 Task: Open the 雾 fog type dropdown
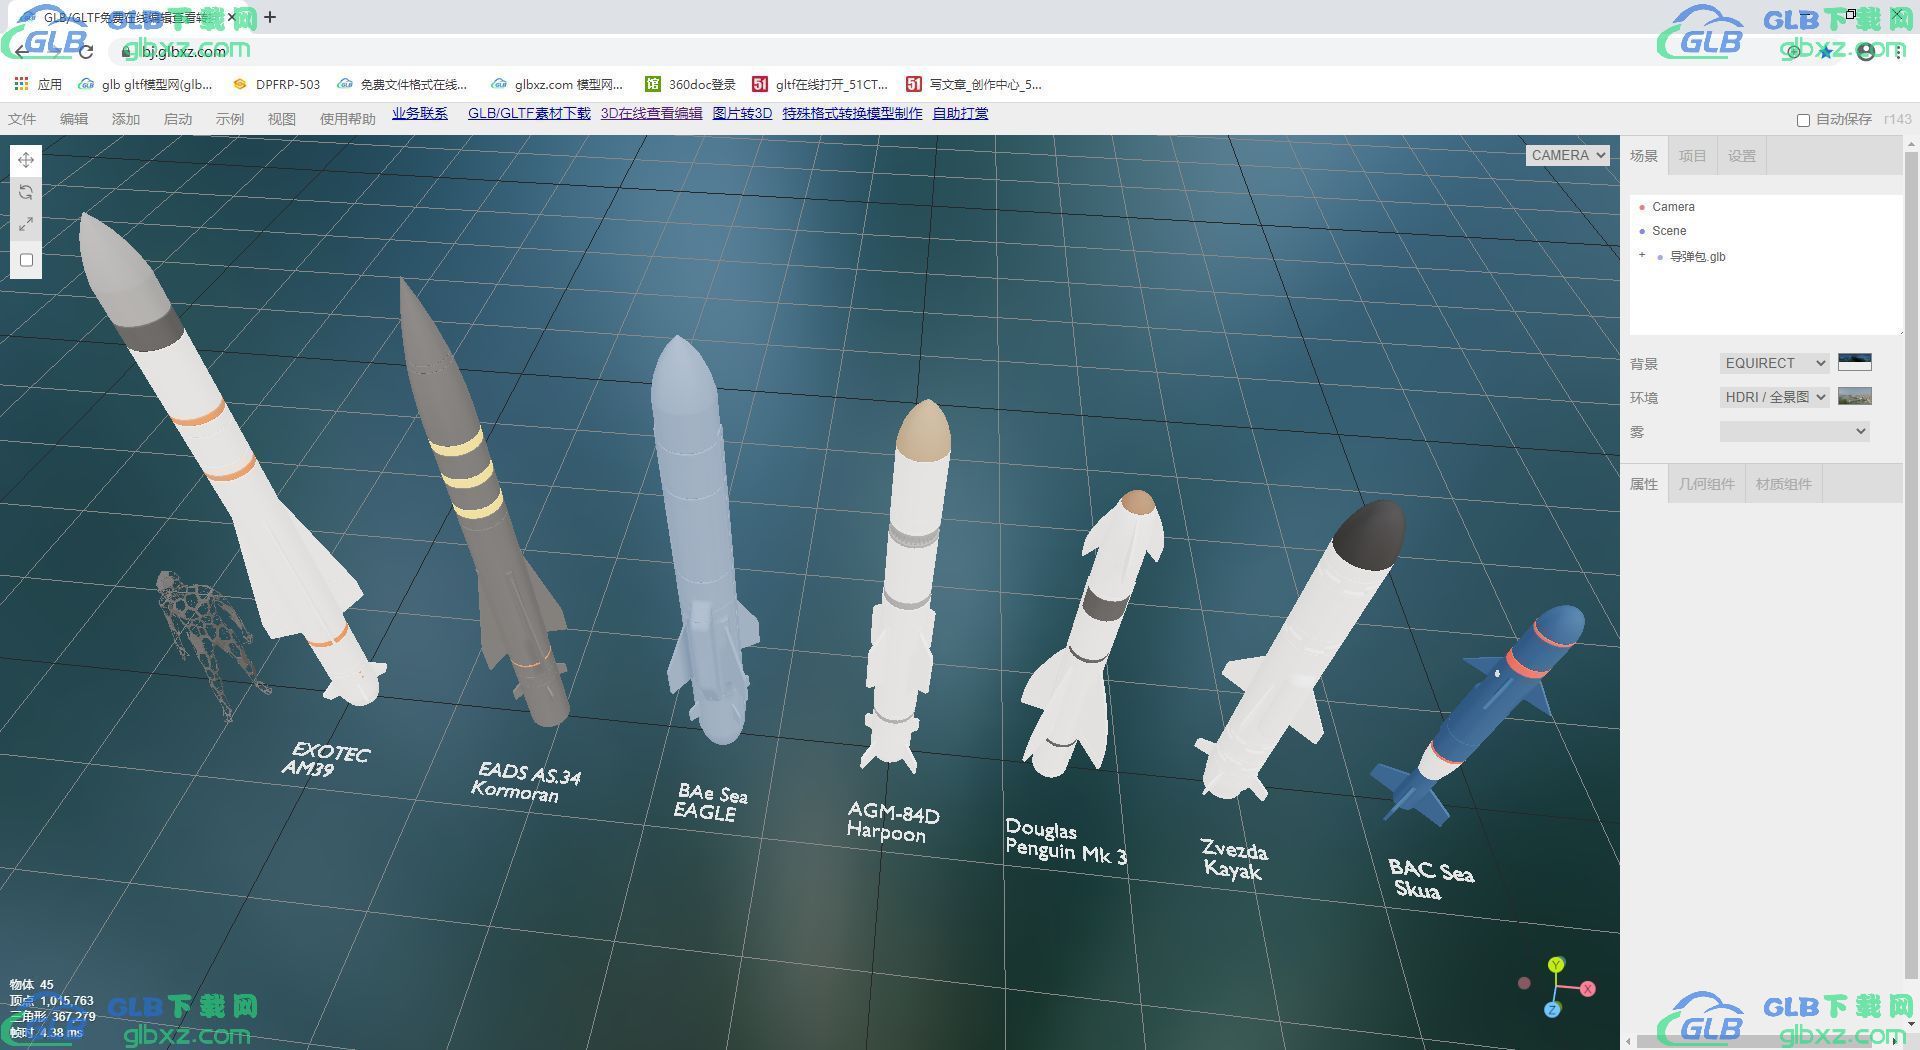pyautogui.click(x=1795, y=431)
